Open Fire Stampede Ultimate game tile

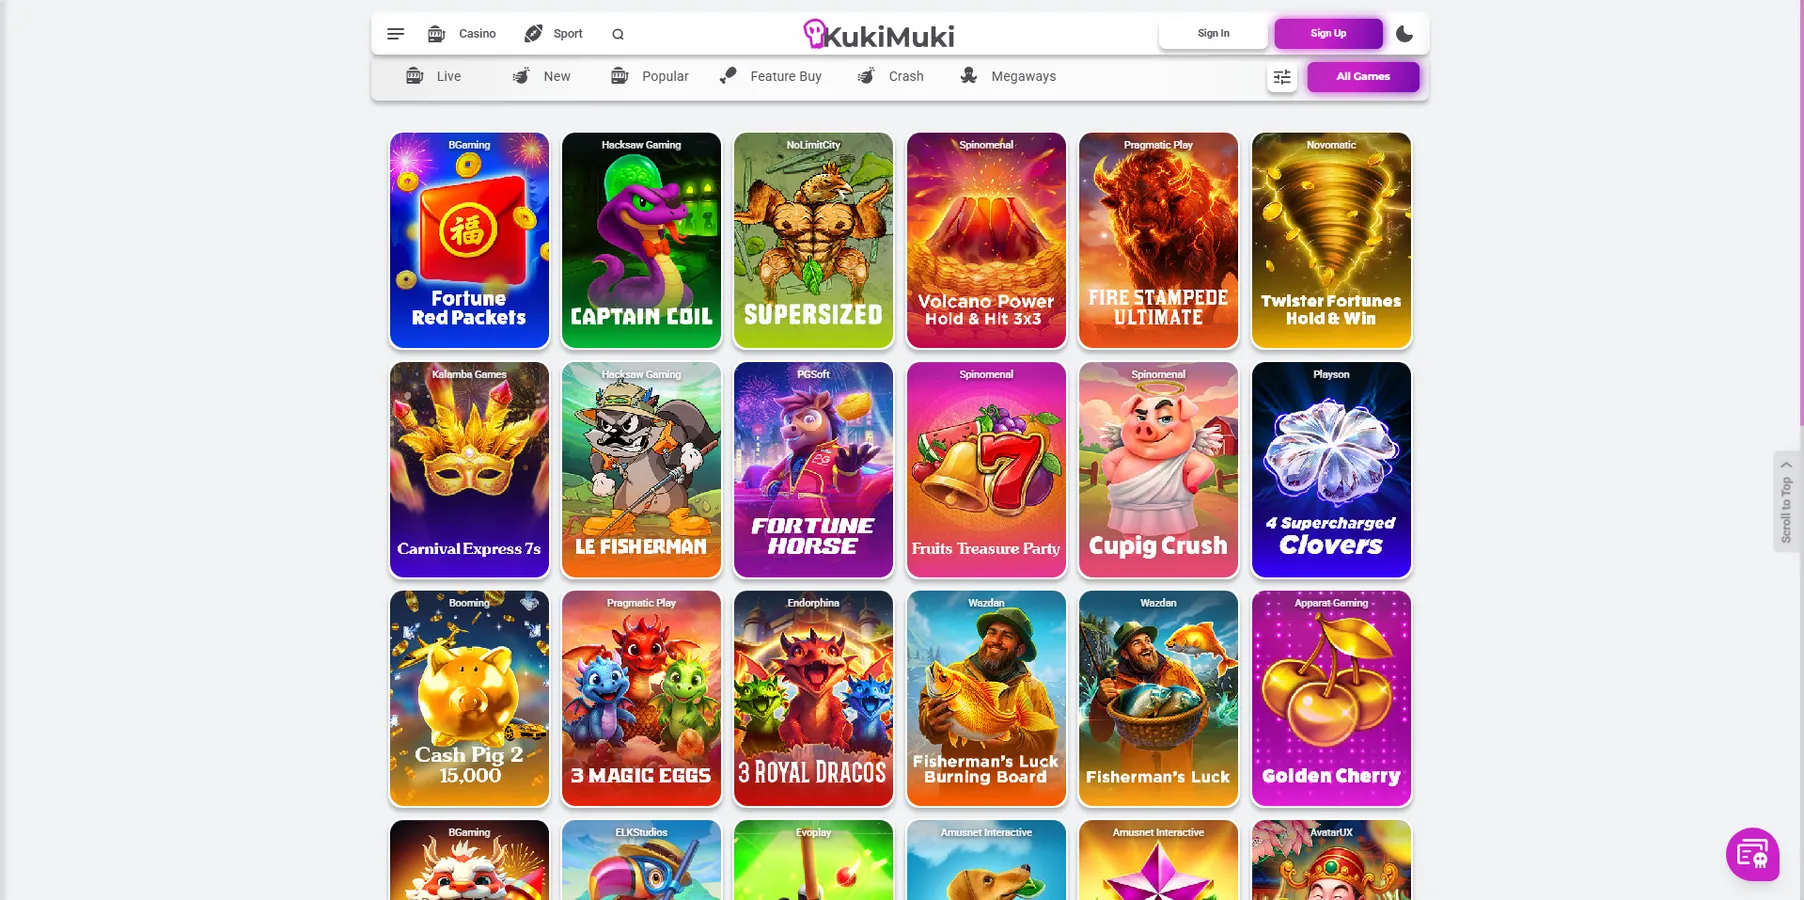[x=1158, y=240]
